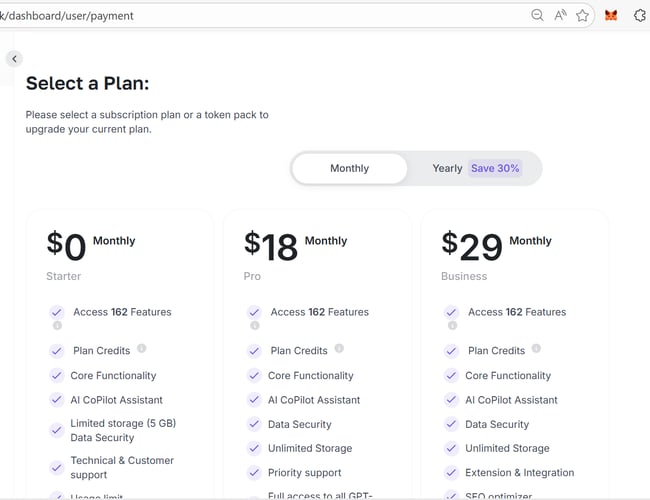The height and width of the screenshot is (500, 650).
Task: Switch billing to Yearly plan
Action: tap(447, 168)
